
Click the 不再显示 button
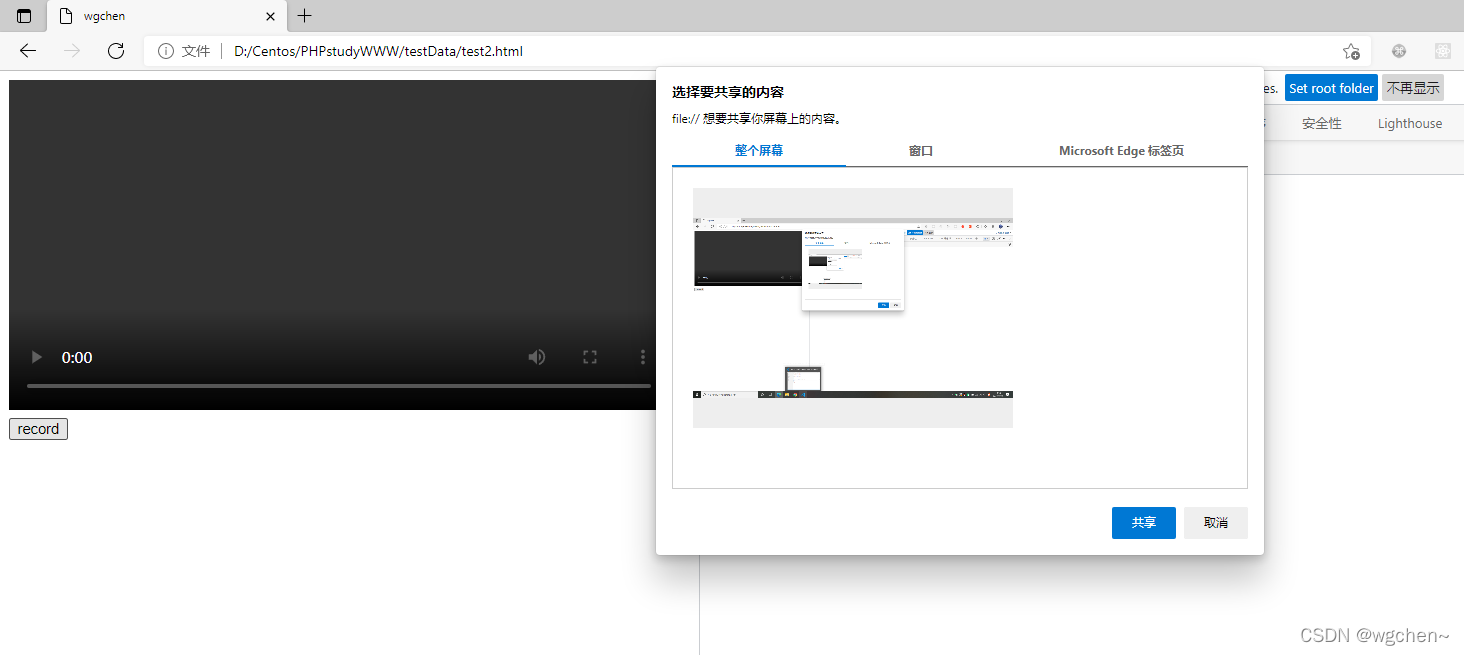coord(1413,88)
